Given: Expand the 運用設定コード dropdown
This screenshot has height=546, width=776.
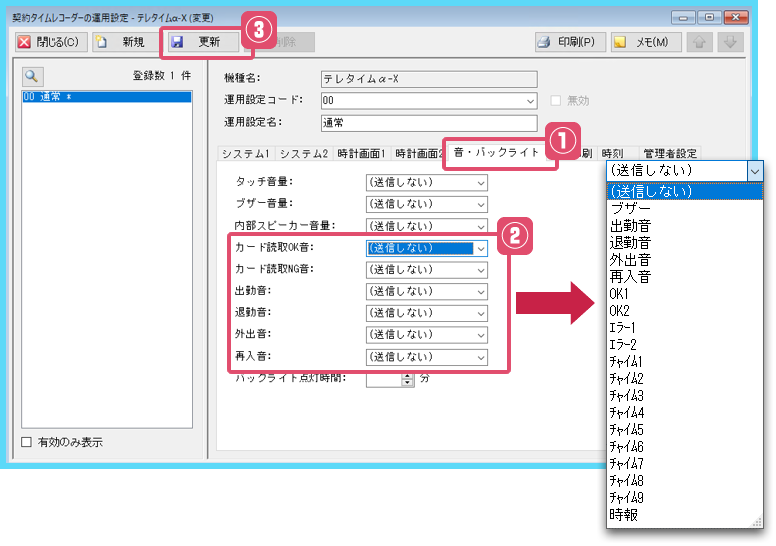Looking at the screenshot, I should tap(529, 101).
